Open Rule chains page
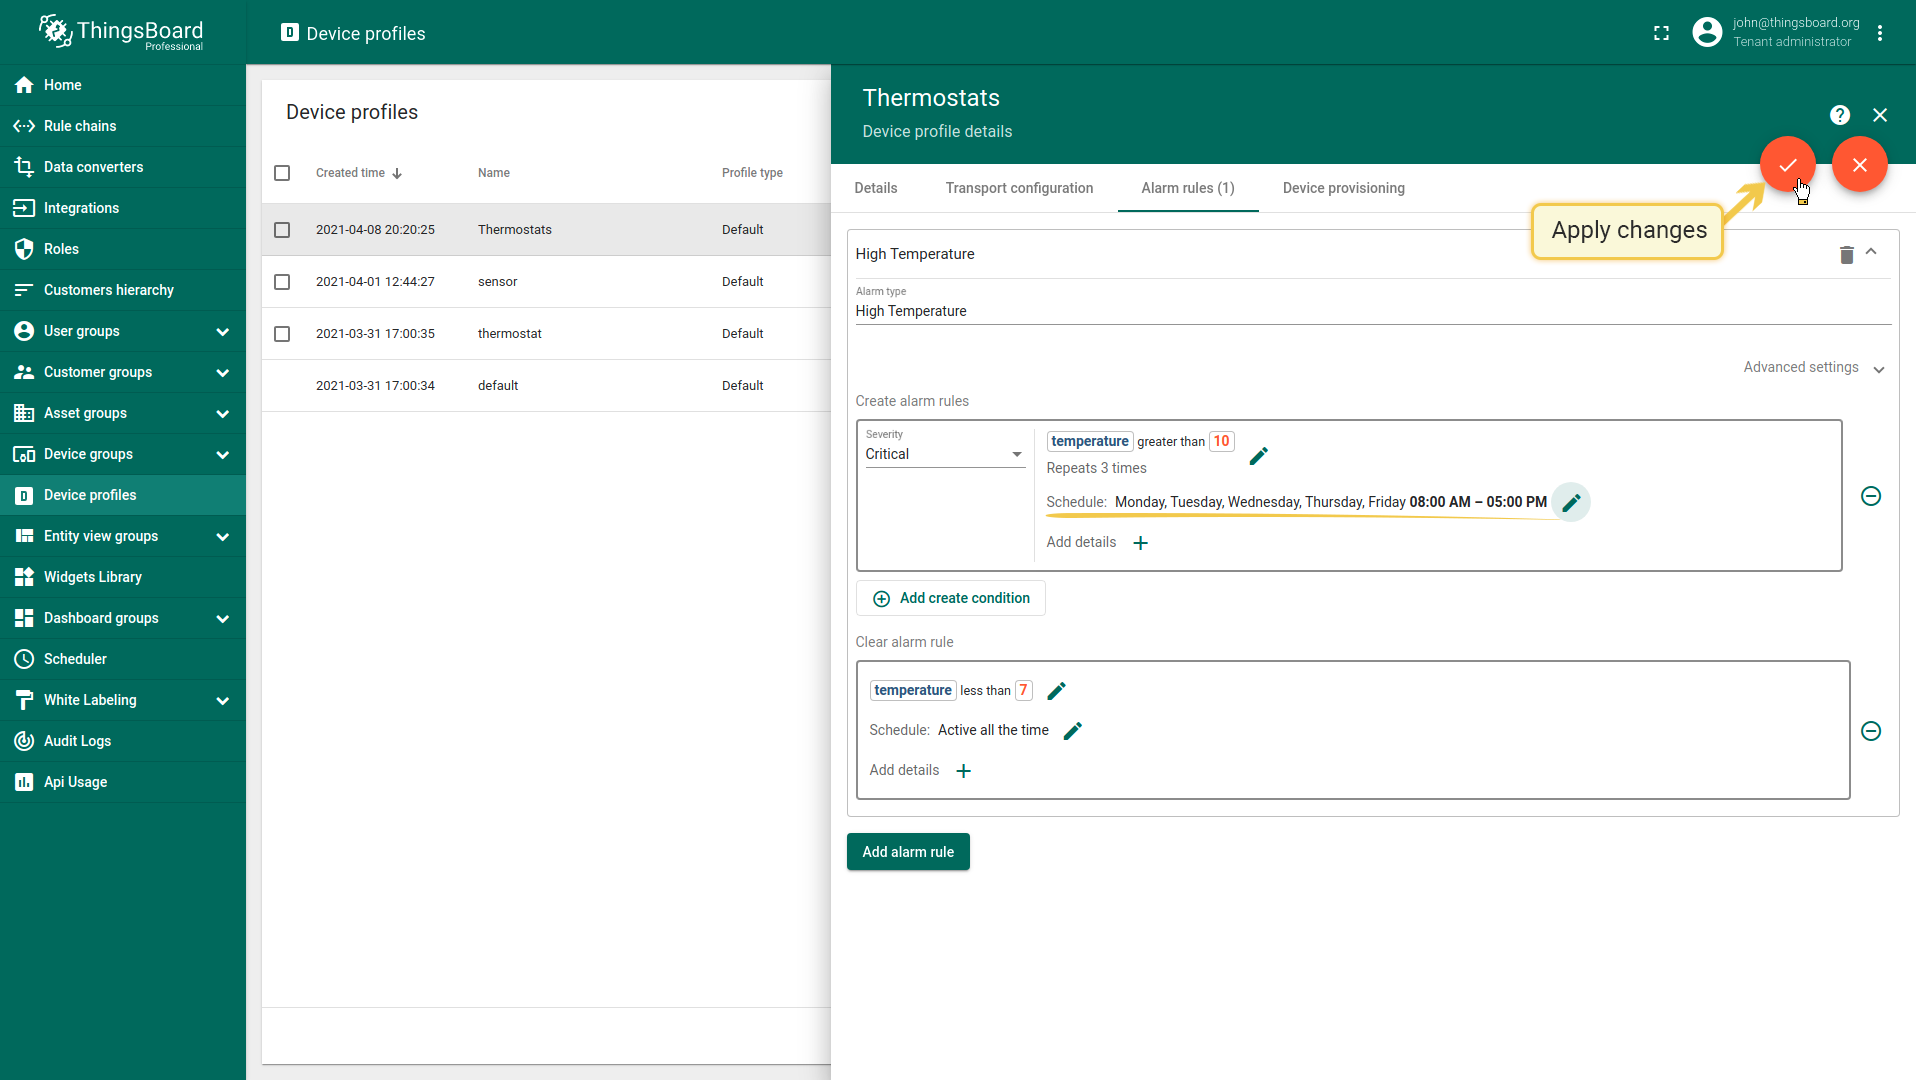 tap(122, 126)
